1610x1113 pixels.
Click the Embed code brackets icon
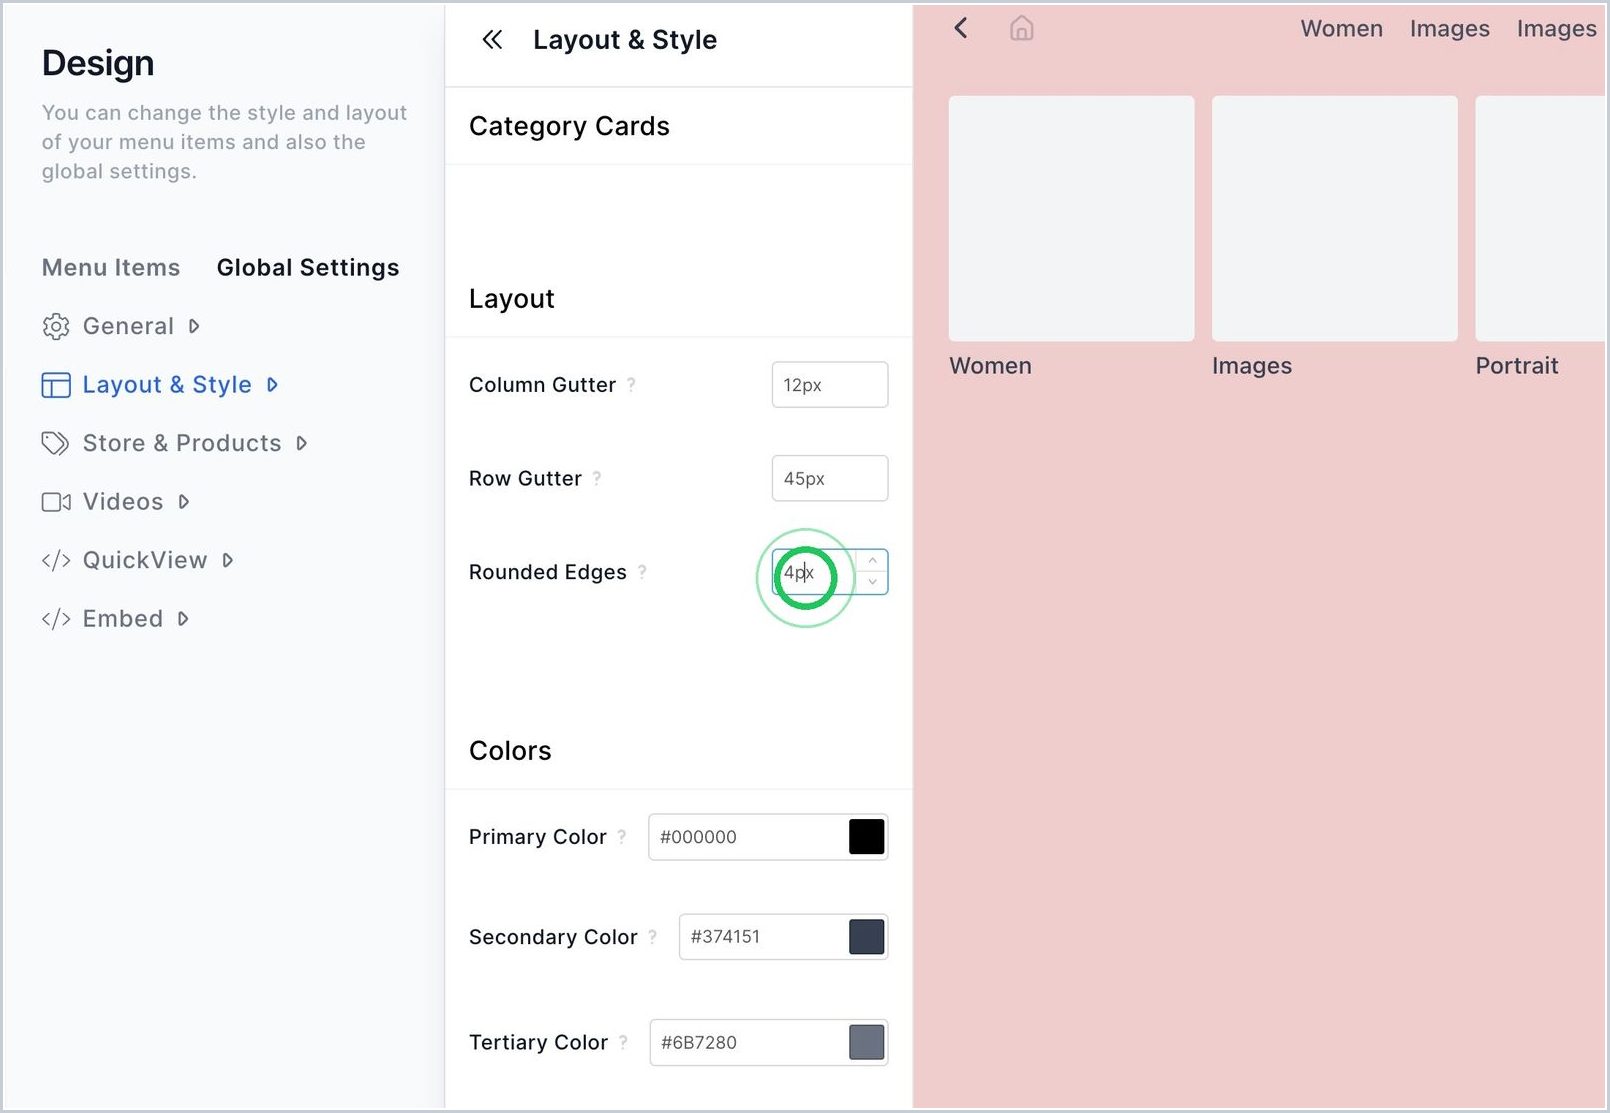pos(56,619)
